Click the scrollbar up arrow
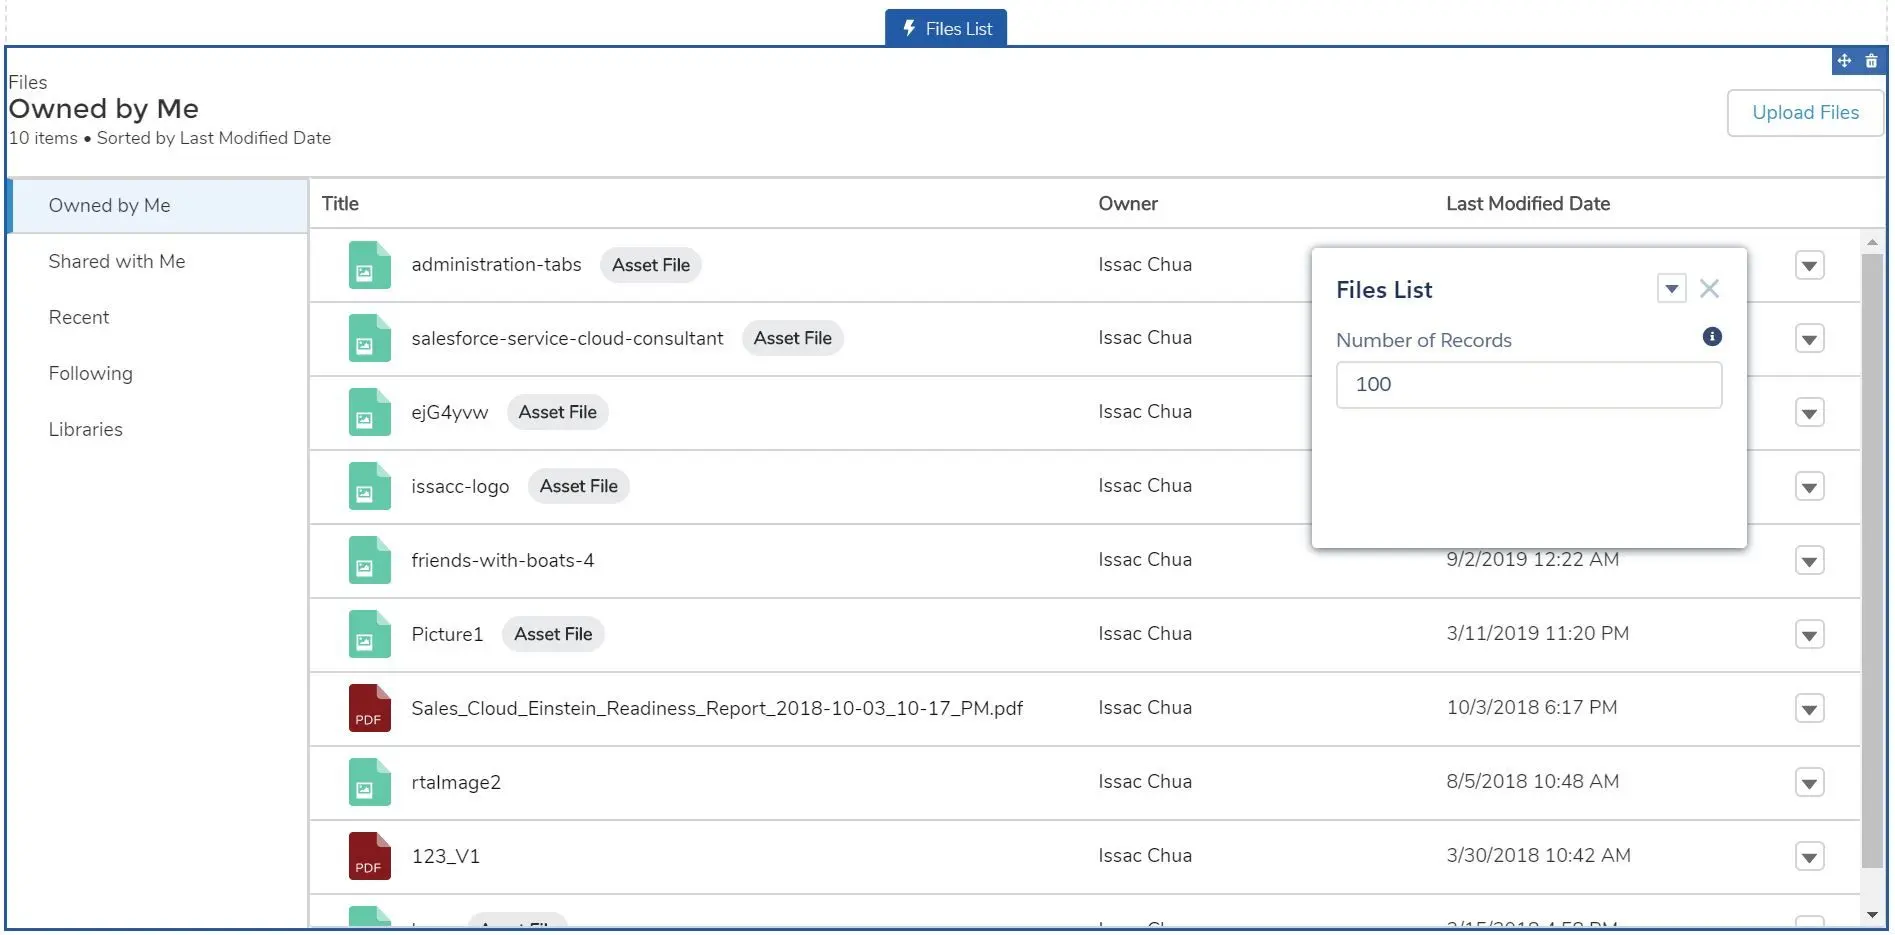 (1872, 242)
